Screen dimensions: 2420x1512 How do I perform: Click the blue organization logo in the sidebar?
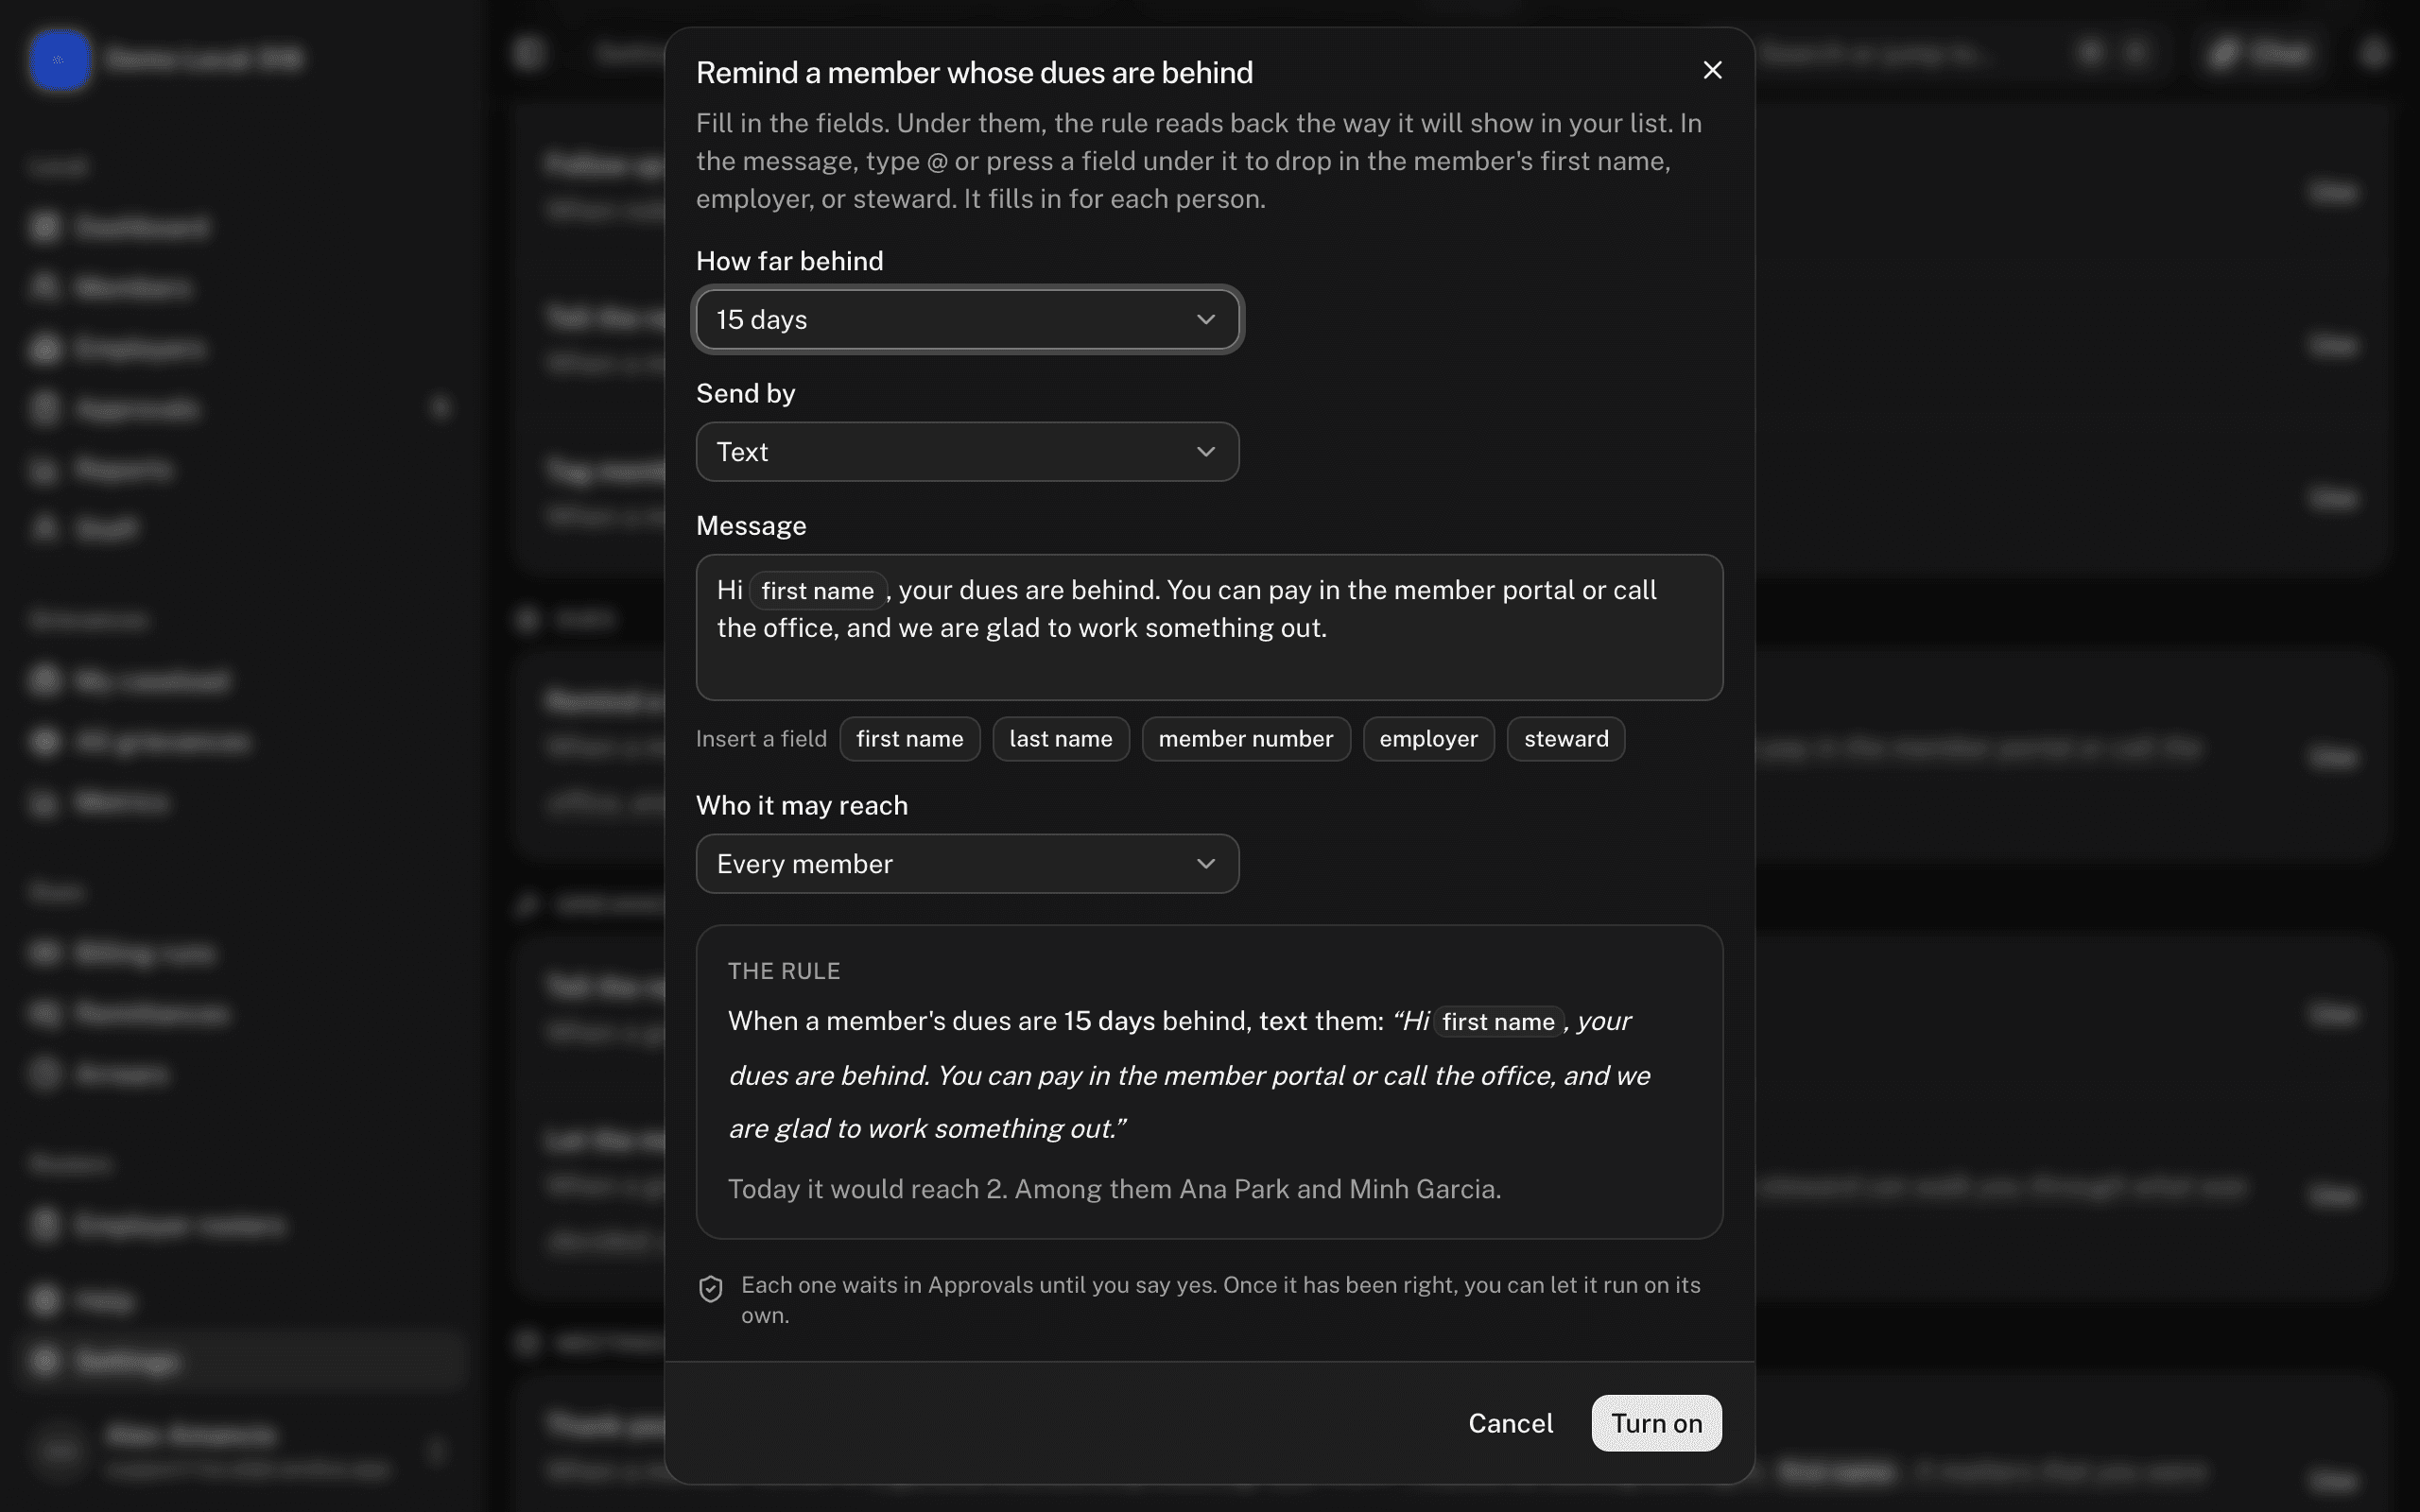[x=60, y=59]
